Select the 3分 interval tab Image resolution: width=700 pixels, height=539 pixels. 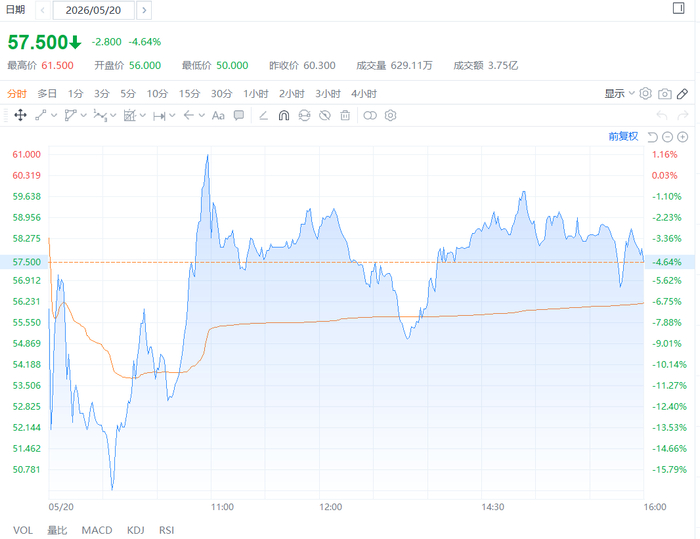(x=101, y=94)
